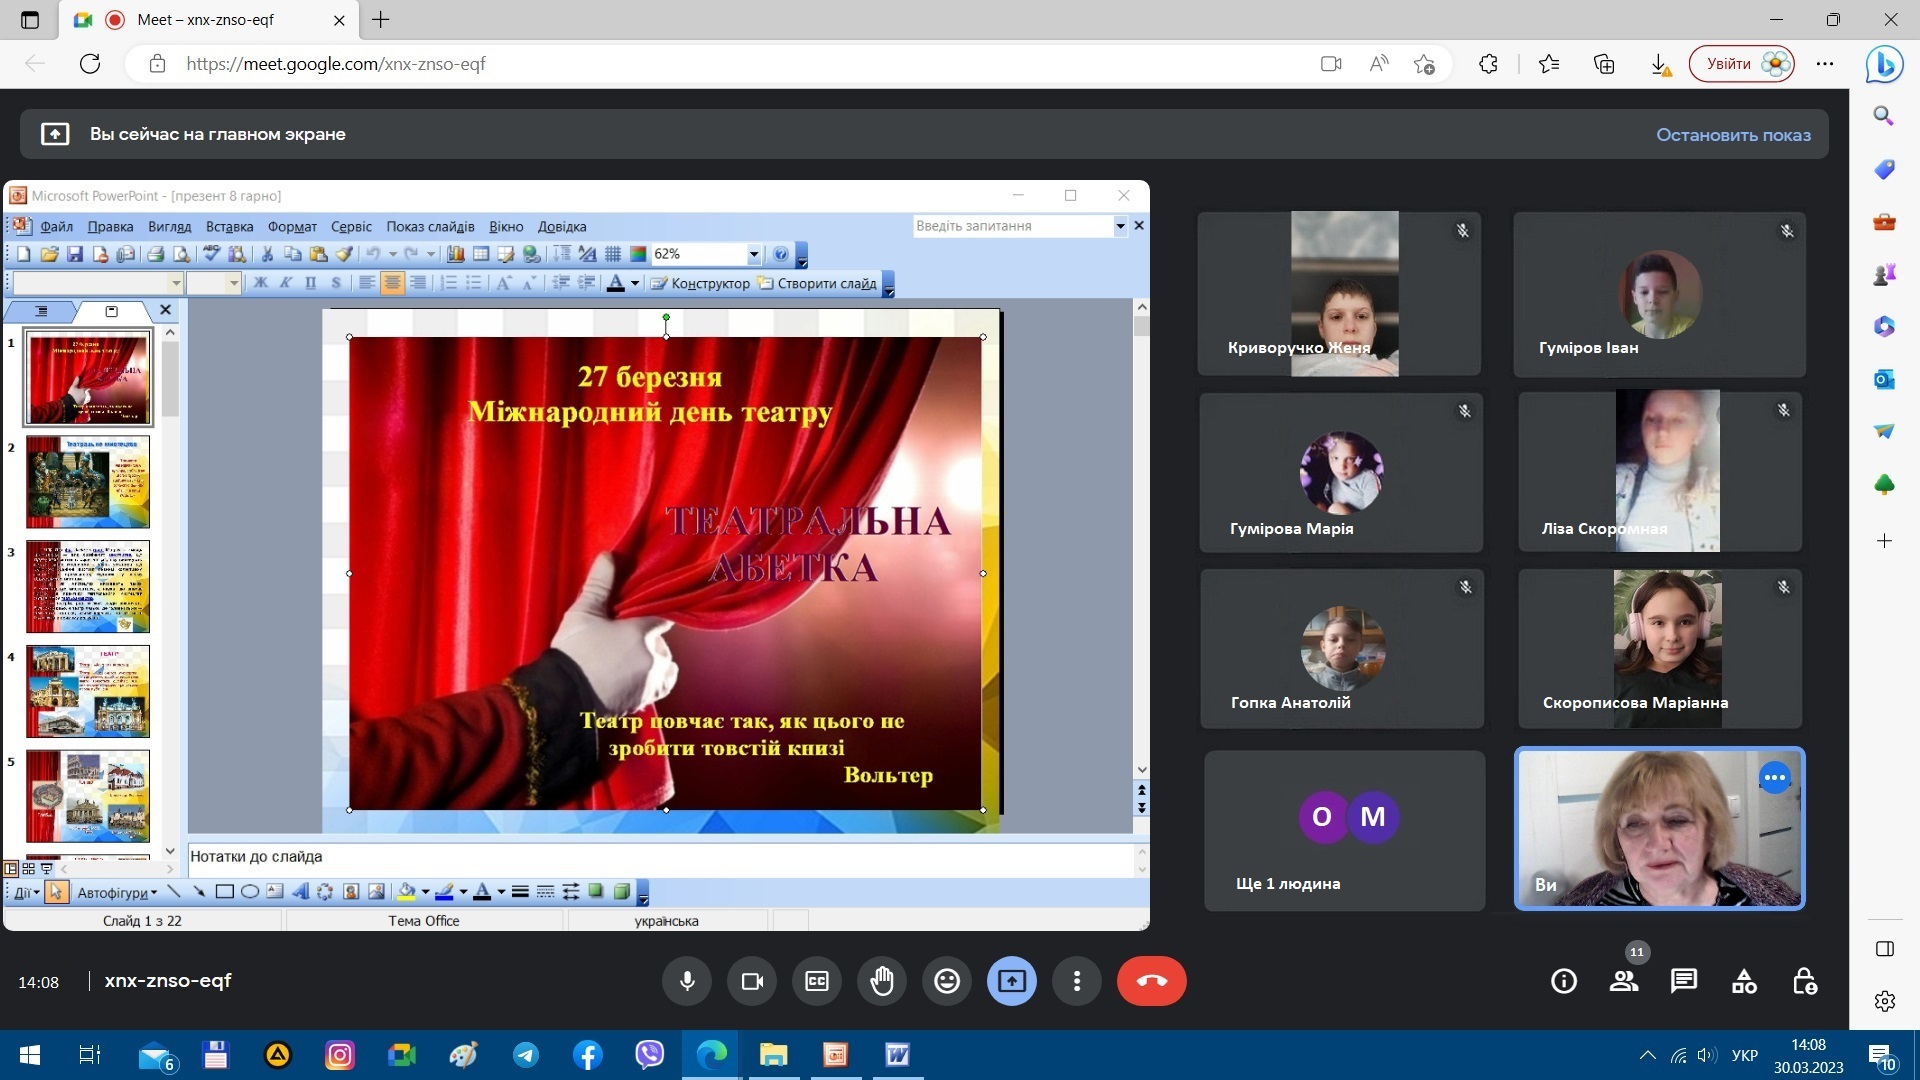Image resolution: width=1920 pixels, height=1080 pixels.
Task: Raise hand in Google Meet
Action: point(881,981)
